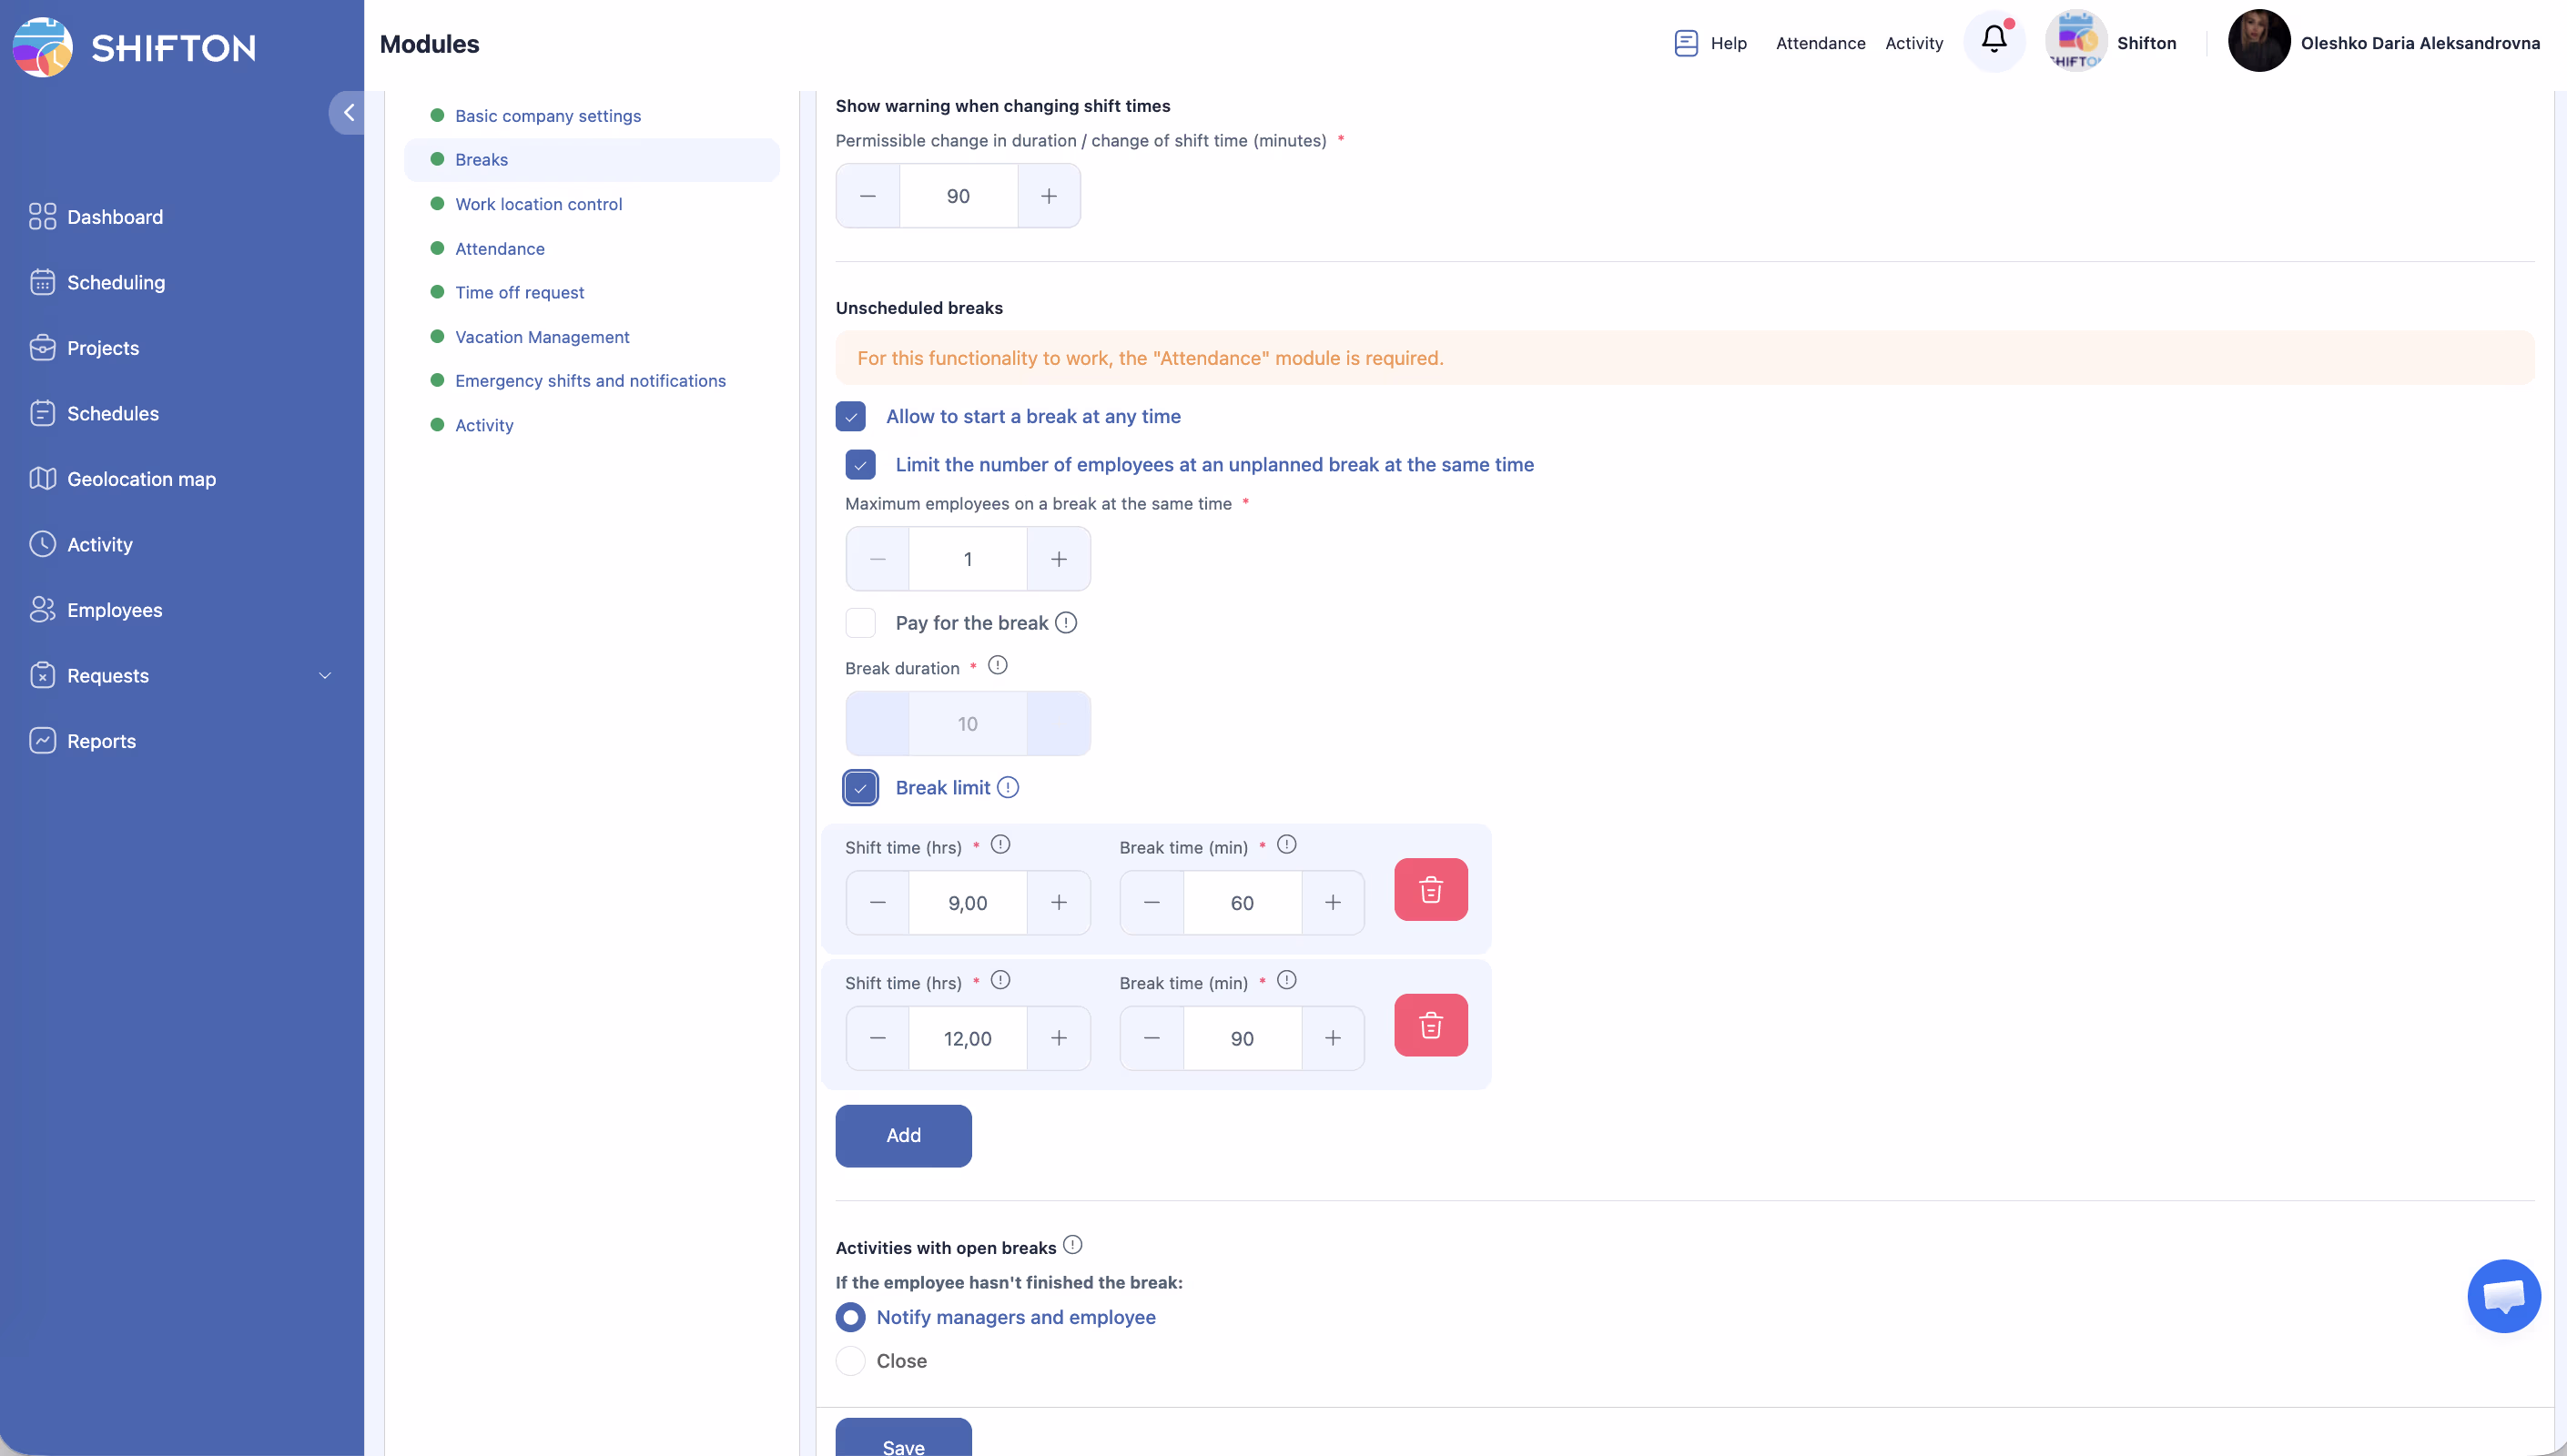The image size is (2567, 1456).
Task: Collapse the left sidebar with arrow toggle
Action: tap(347, 112)
